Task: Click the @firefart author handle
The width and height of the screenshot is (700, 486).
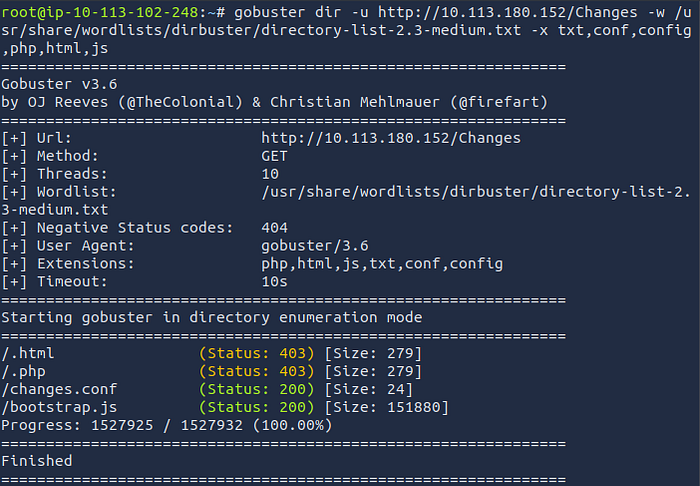Action: (499, 102)
